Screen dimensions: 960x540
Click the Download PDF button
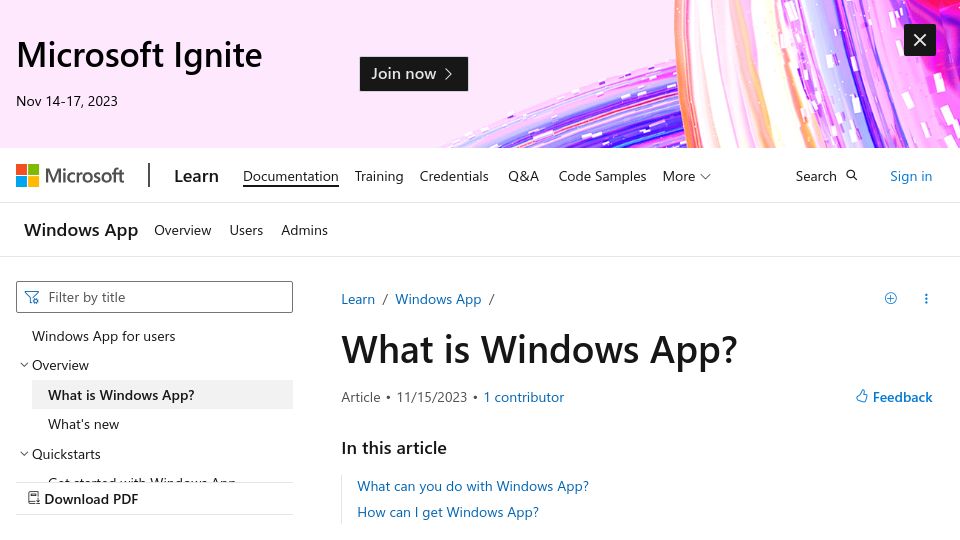[83, 499]
